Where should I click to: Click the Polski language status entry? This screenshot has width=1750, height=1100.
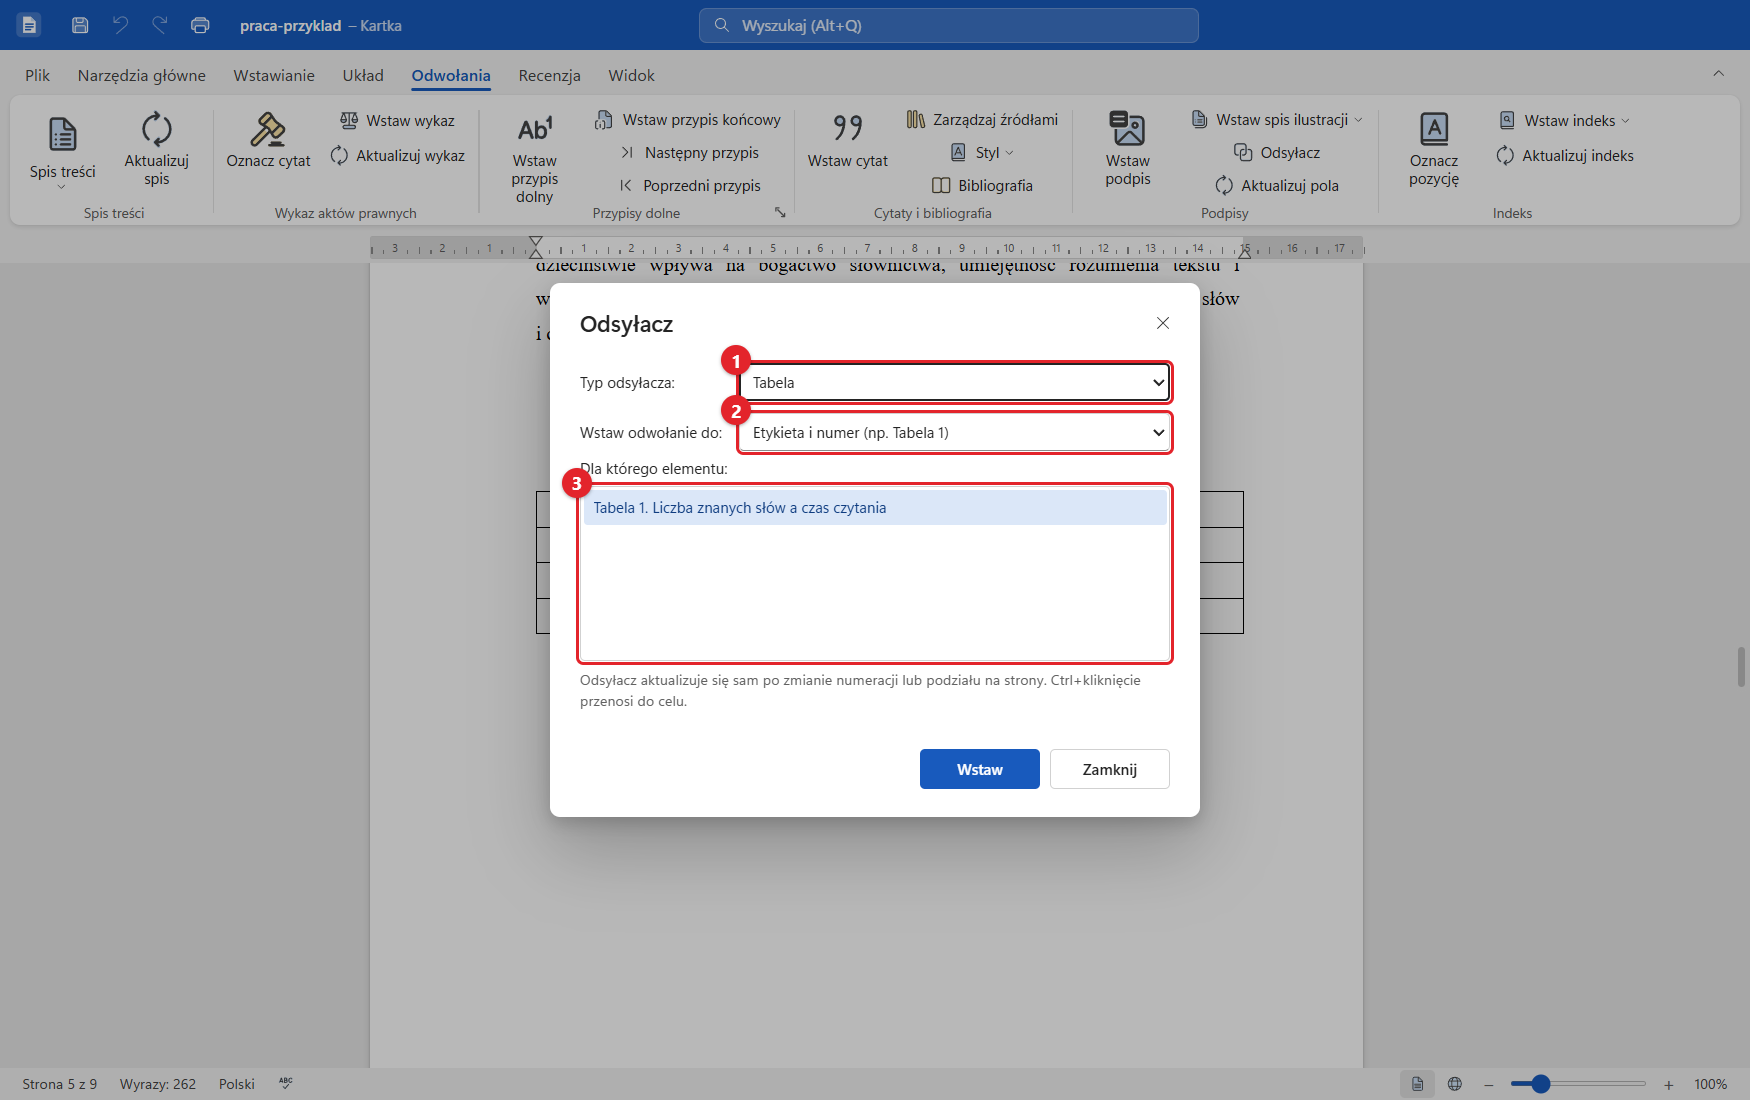click(237, 1084)
